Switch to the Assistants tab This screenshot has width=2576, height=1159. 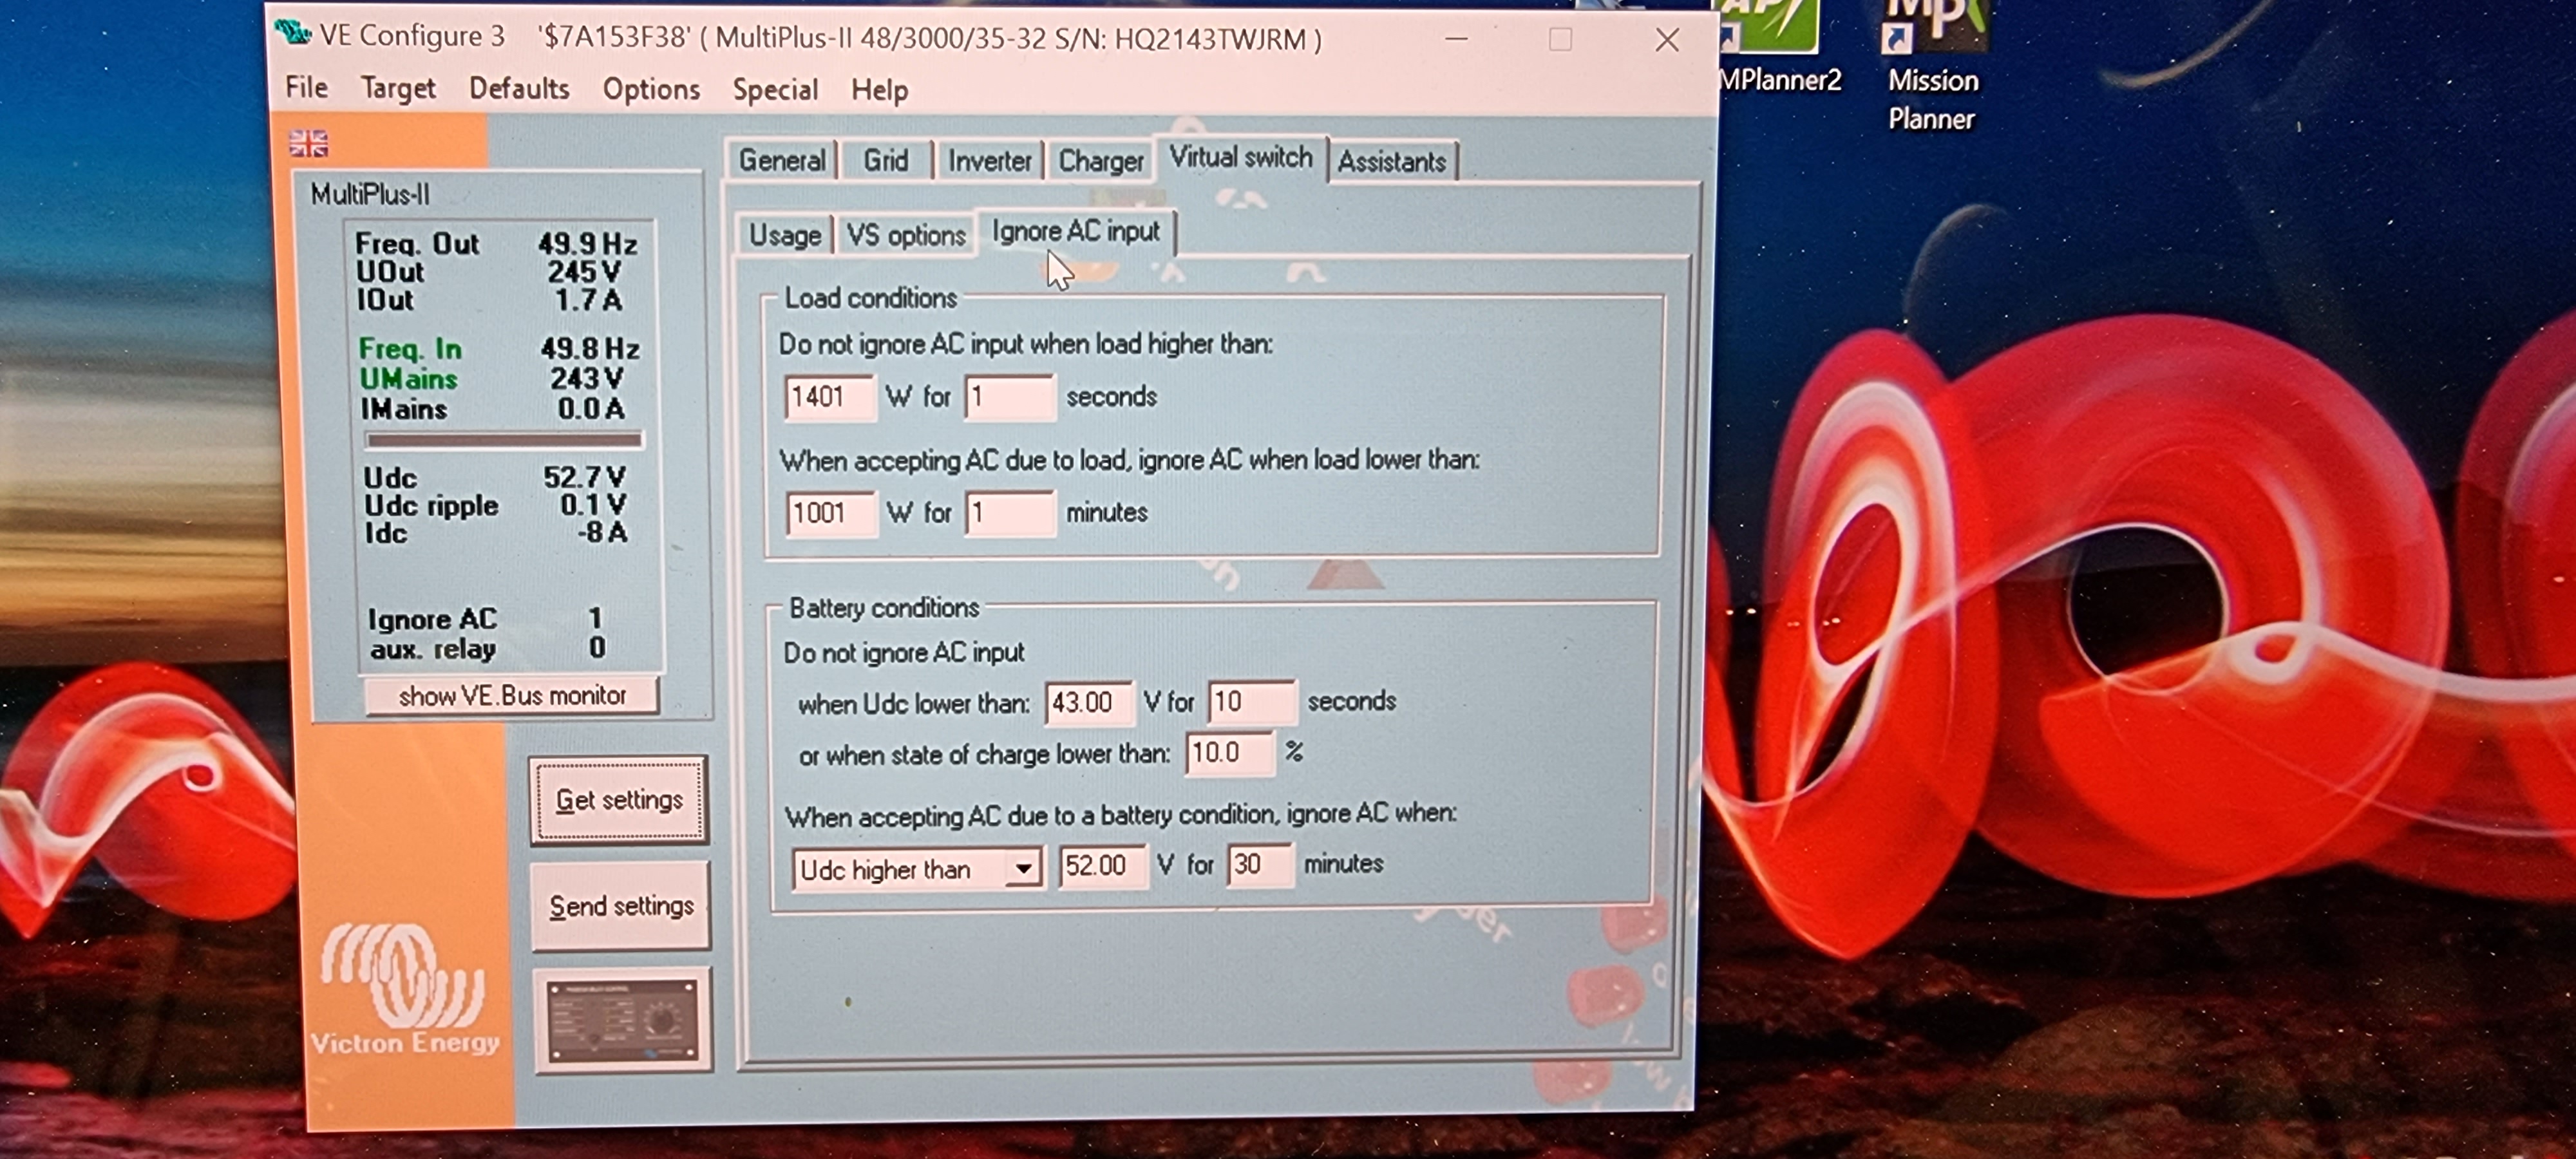(1391, 162)
